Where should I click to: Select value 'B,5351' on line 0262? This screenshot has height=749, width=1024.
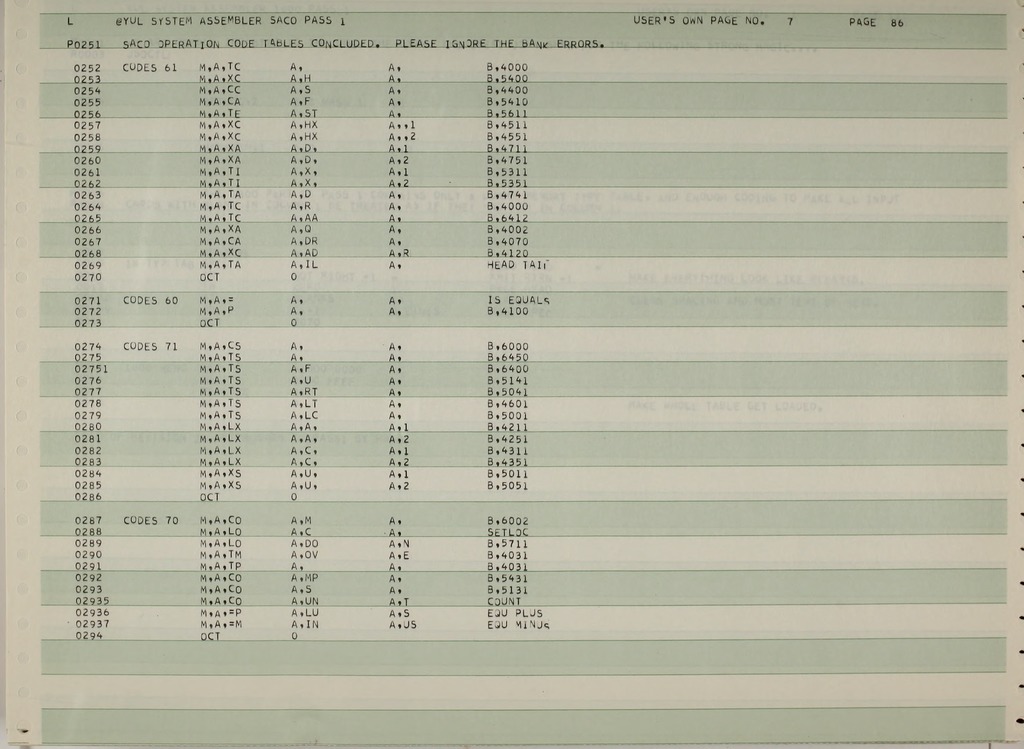[507, 183]
